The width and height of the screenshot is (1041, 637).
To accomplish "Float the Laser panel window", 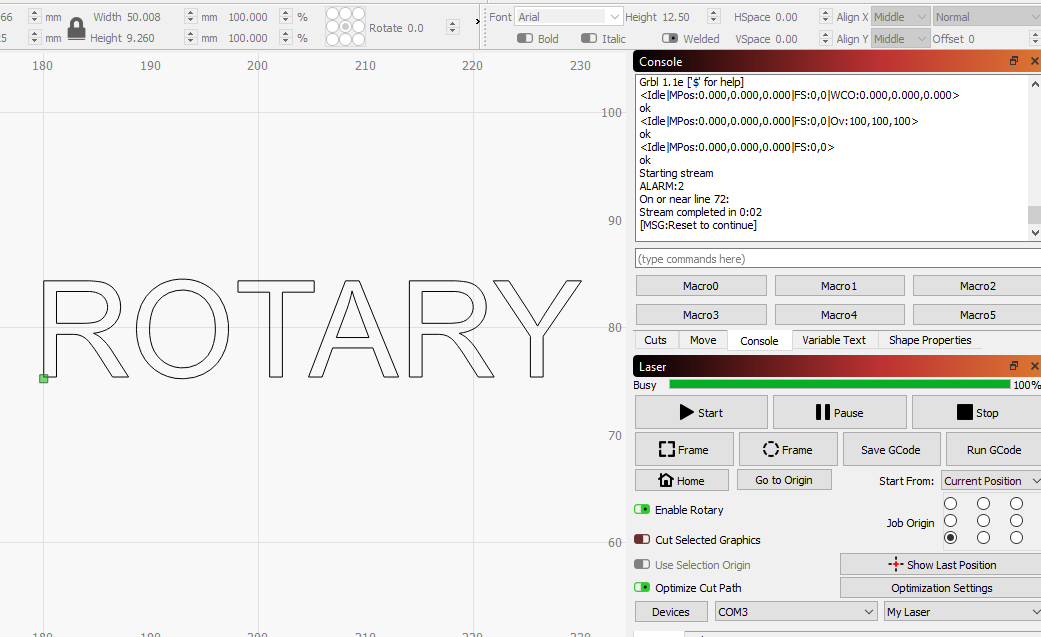I will coord(1014,366).
